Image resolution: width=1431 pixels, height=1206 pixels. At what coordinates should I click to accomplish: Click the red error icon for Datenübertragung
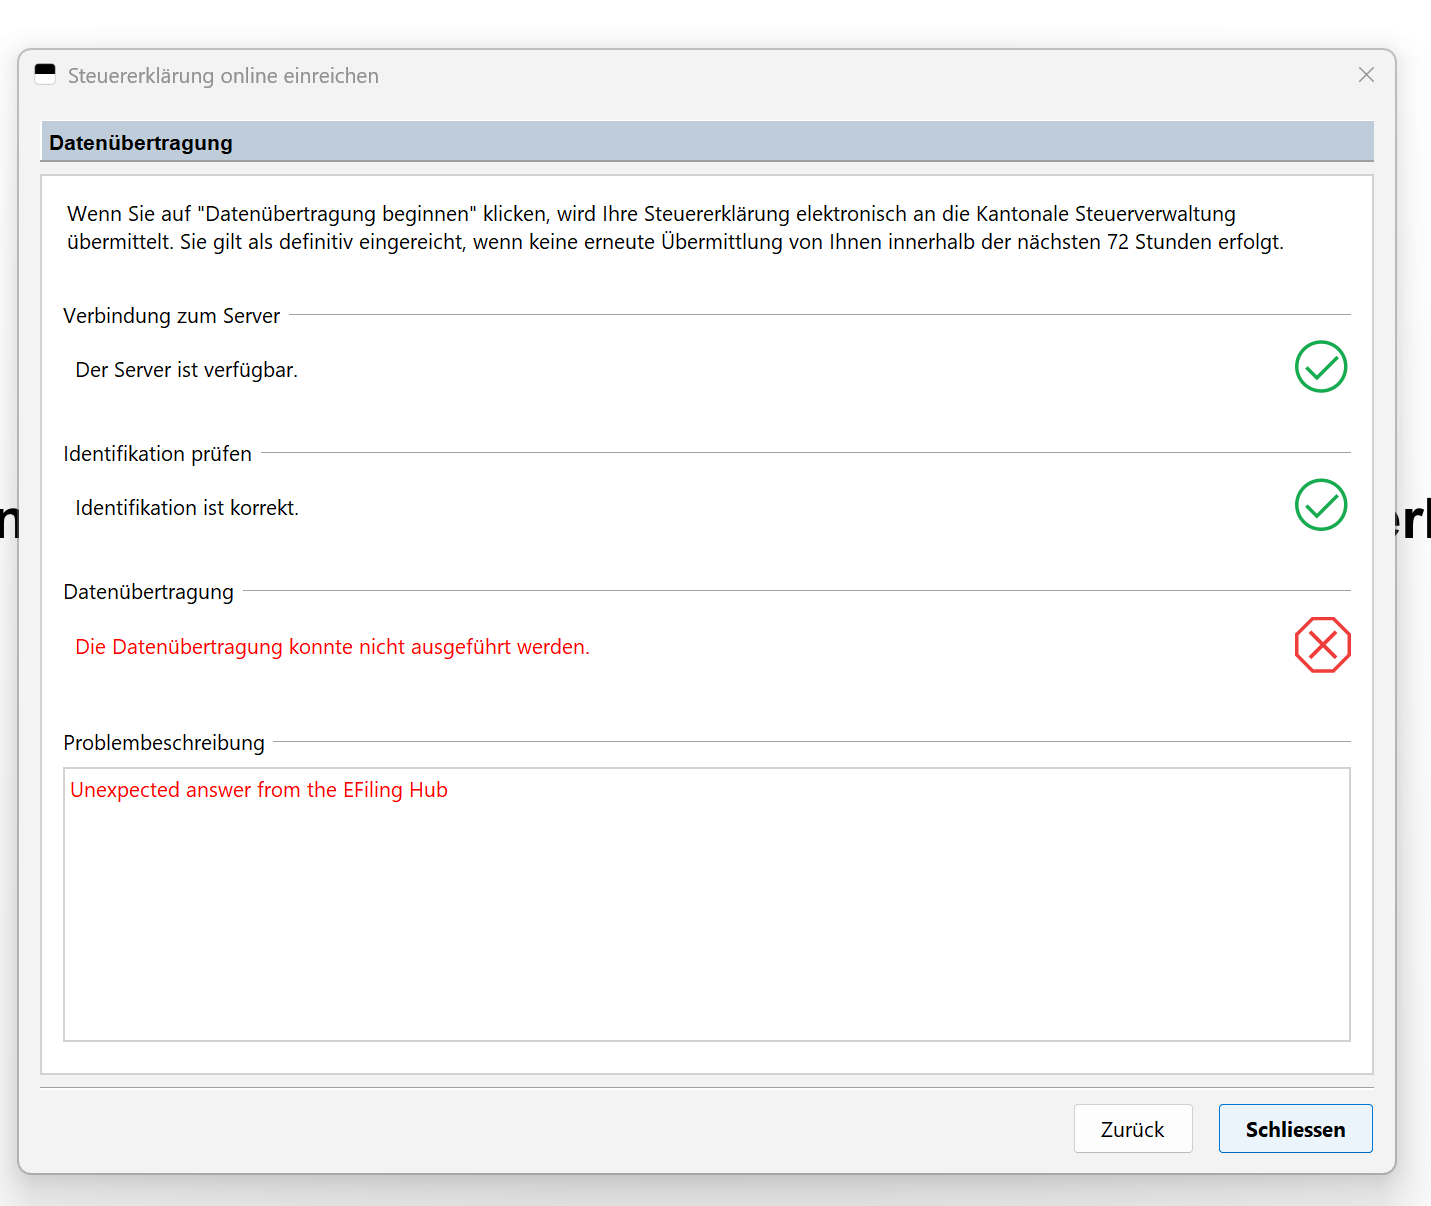coord(1322,645)
